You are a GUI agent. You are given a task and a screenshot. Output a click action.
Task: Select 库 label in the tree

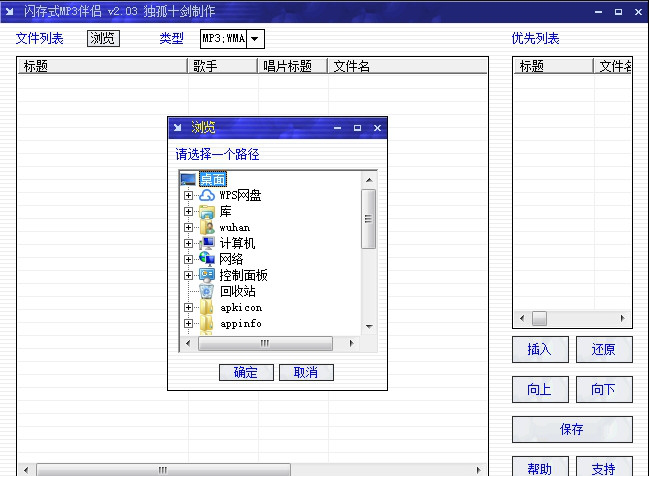click(x=225, y=211)
